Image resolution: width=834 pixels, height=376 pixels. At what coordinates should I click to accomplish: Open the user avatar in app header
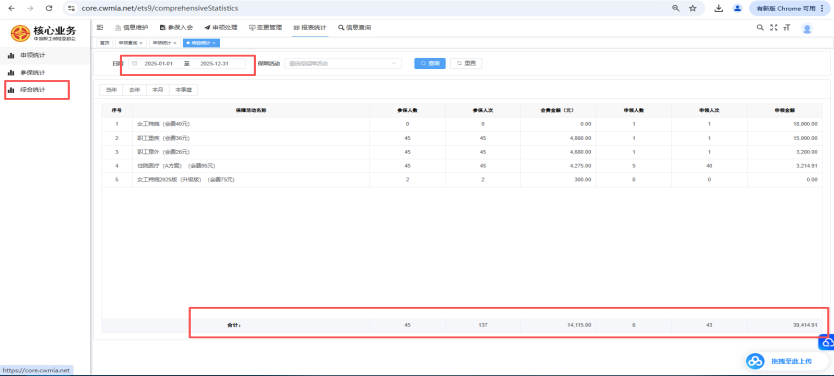point(807,29)
